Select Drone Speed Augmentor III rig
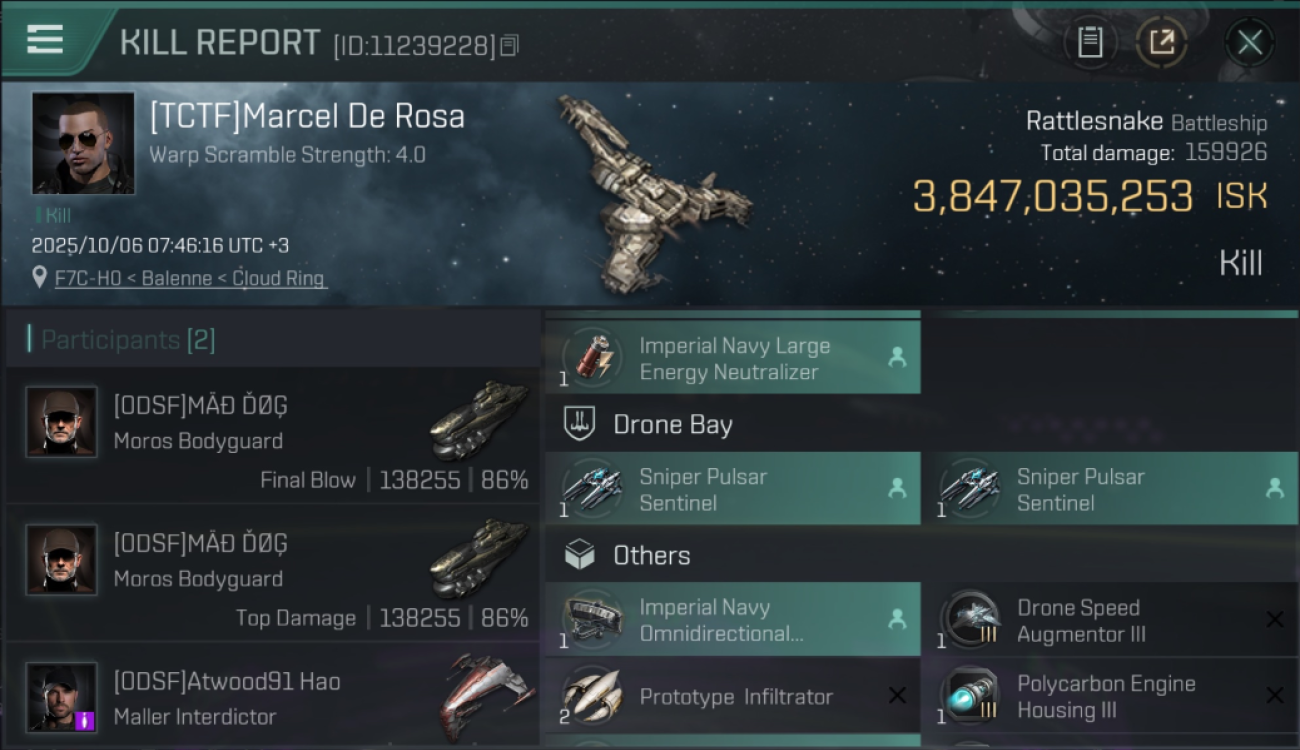The image size is (1300, 750). click(1110, 620)
